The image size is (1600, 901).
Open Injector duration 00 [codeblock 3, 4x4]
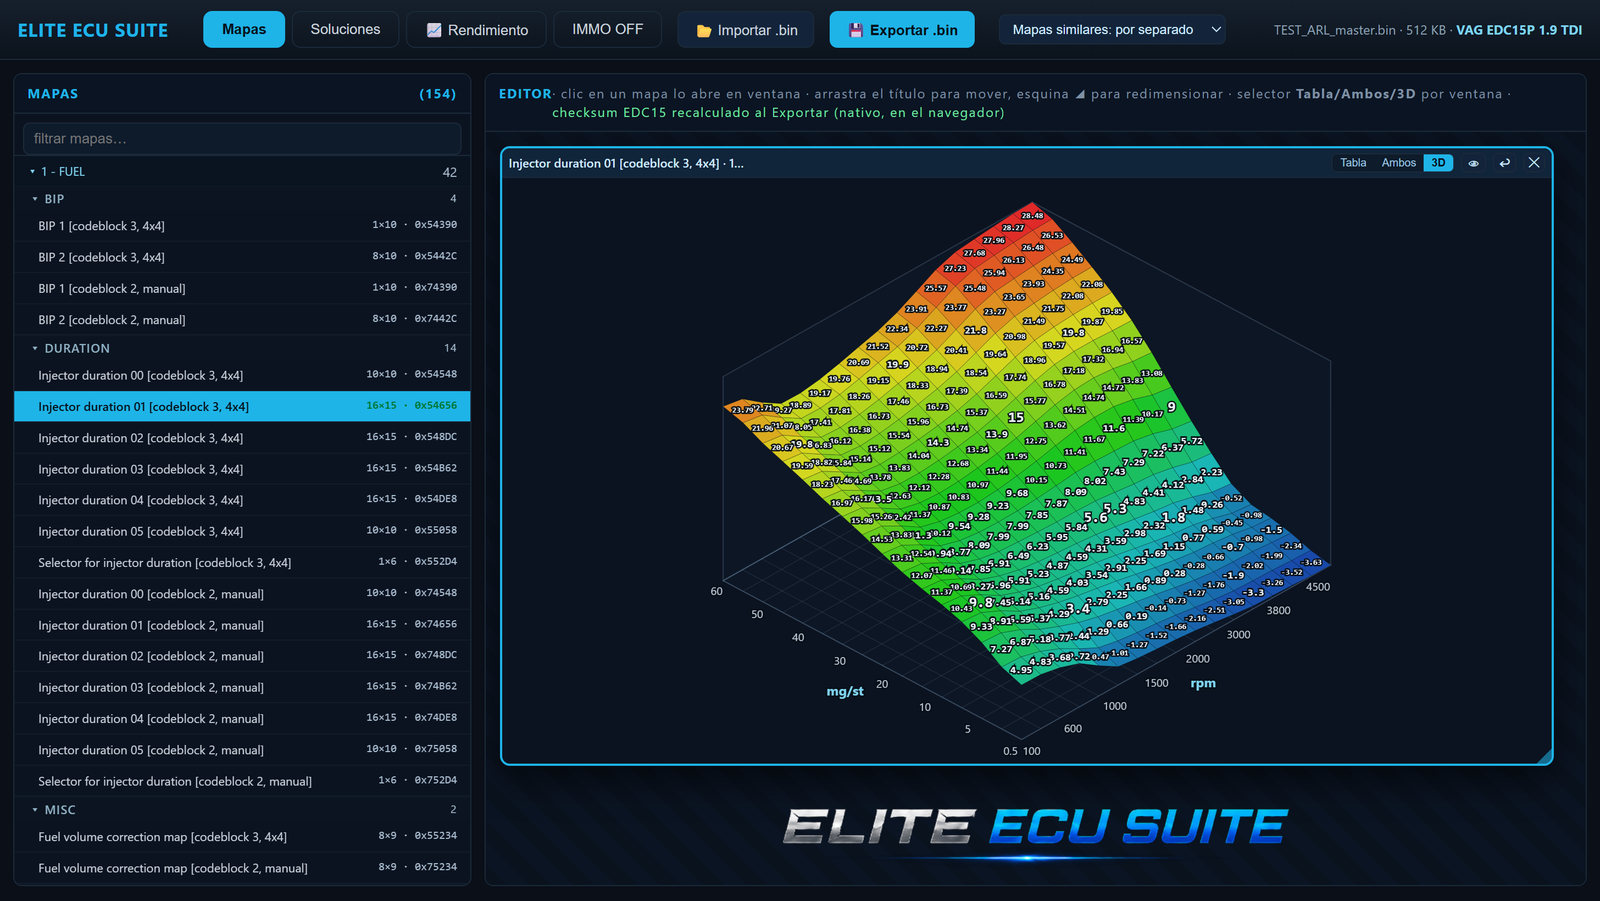click(242, 375)
